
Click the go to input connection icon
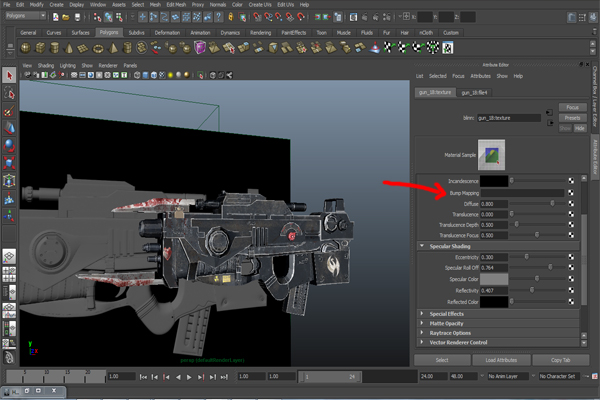click(x=549, y=113)
